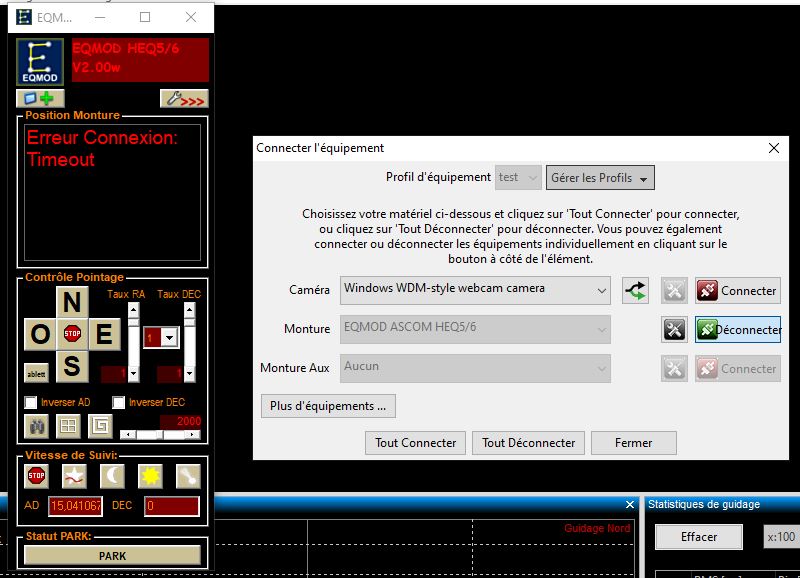Decrease DEC rate using the bottom arrow
Screen dimensions: 800x578
[x=189, y=374]
